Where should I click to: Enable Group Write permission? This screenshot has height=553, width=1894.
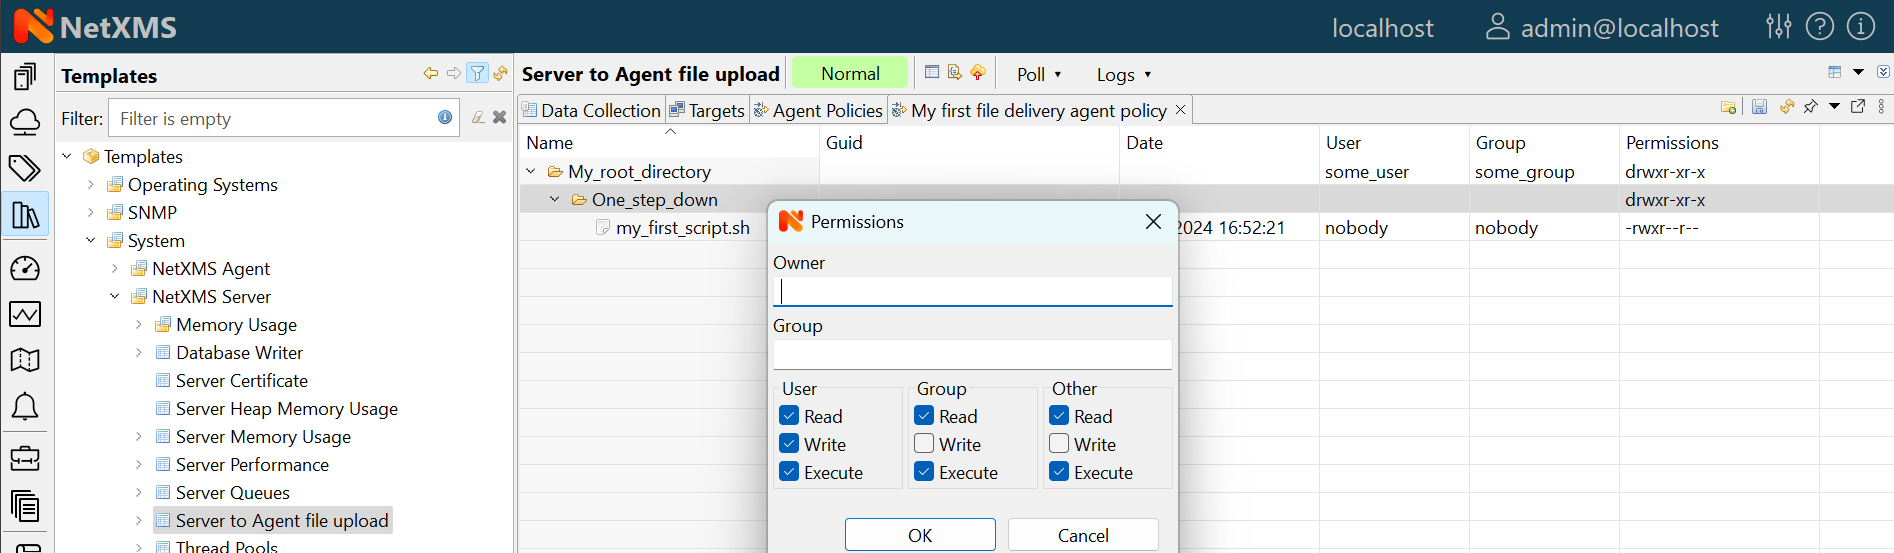[x=924, y=443]
